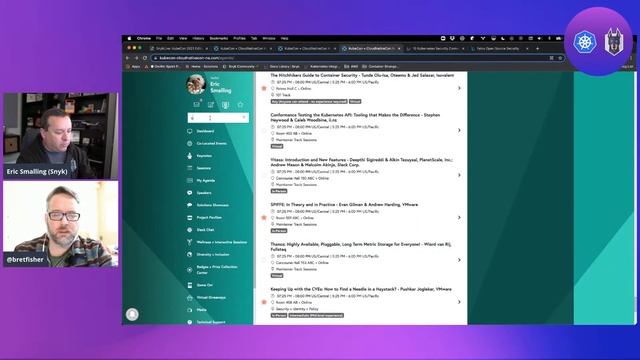The height and width of the screenshot is (360, 640).
Task: Open SPIFFE In Theory and Practice session title
Action: pyautogui.click(x=344, y=204)
